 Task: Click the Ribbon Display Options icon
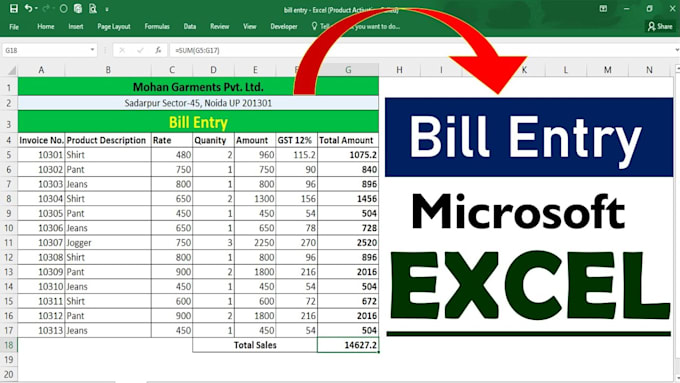coord(603,8)
